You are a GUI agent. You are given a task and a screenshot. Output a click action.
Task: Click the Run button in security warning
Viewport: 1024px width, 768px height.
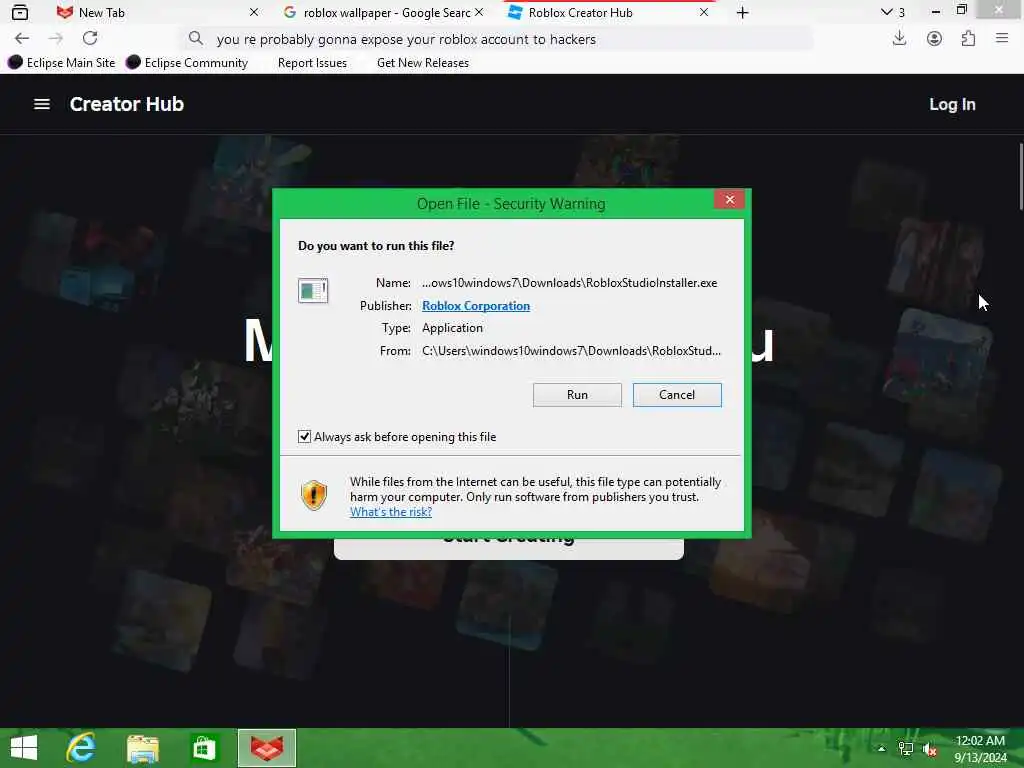(577, 394)
